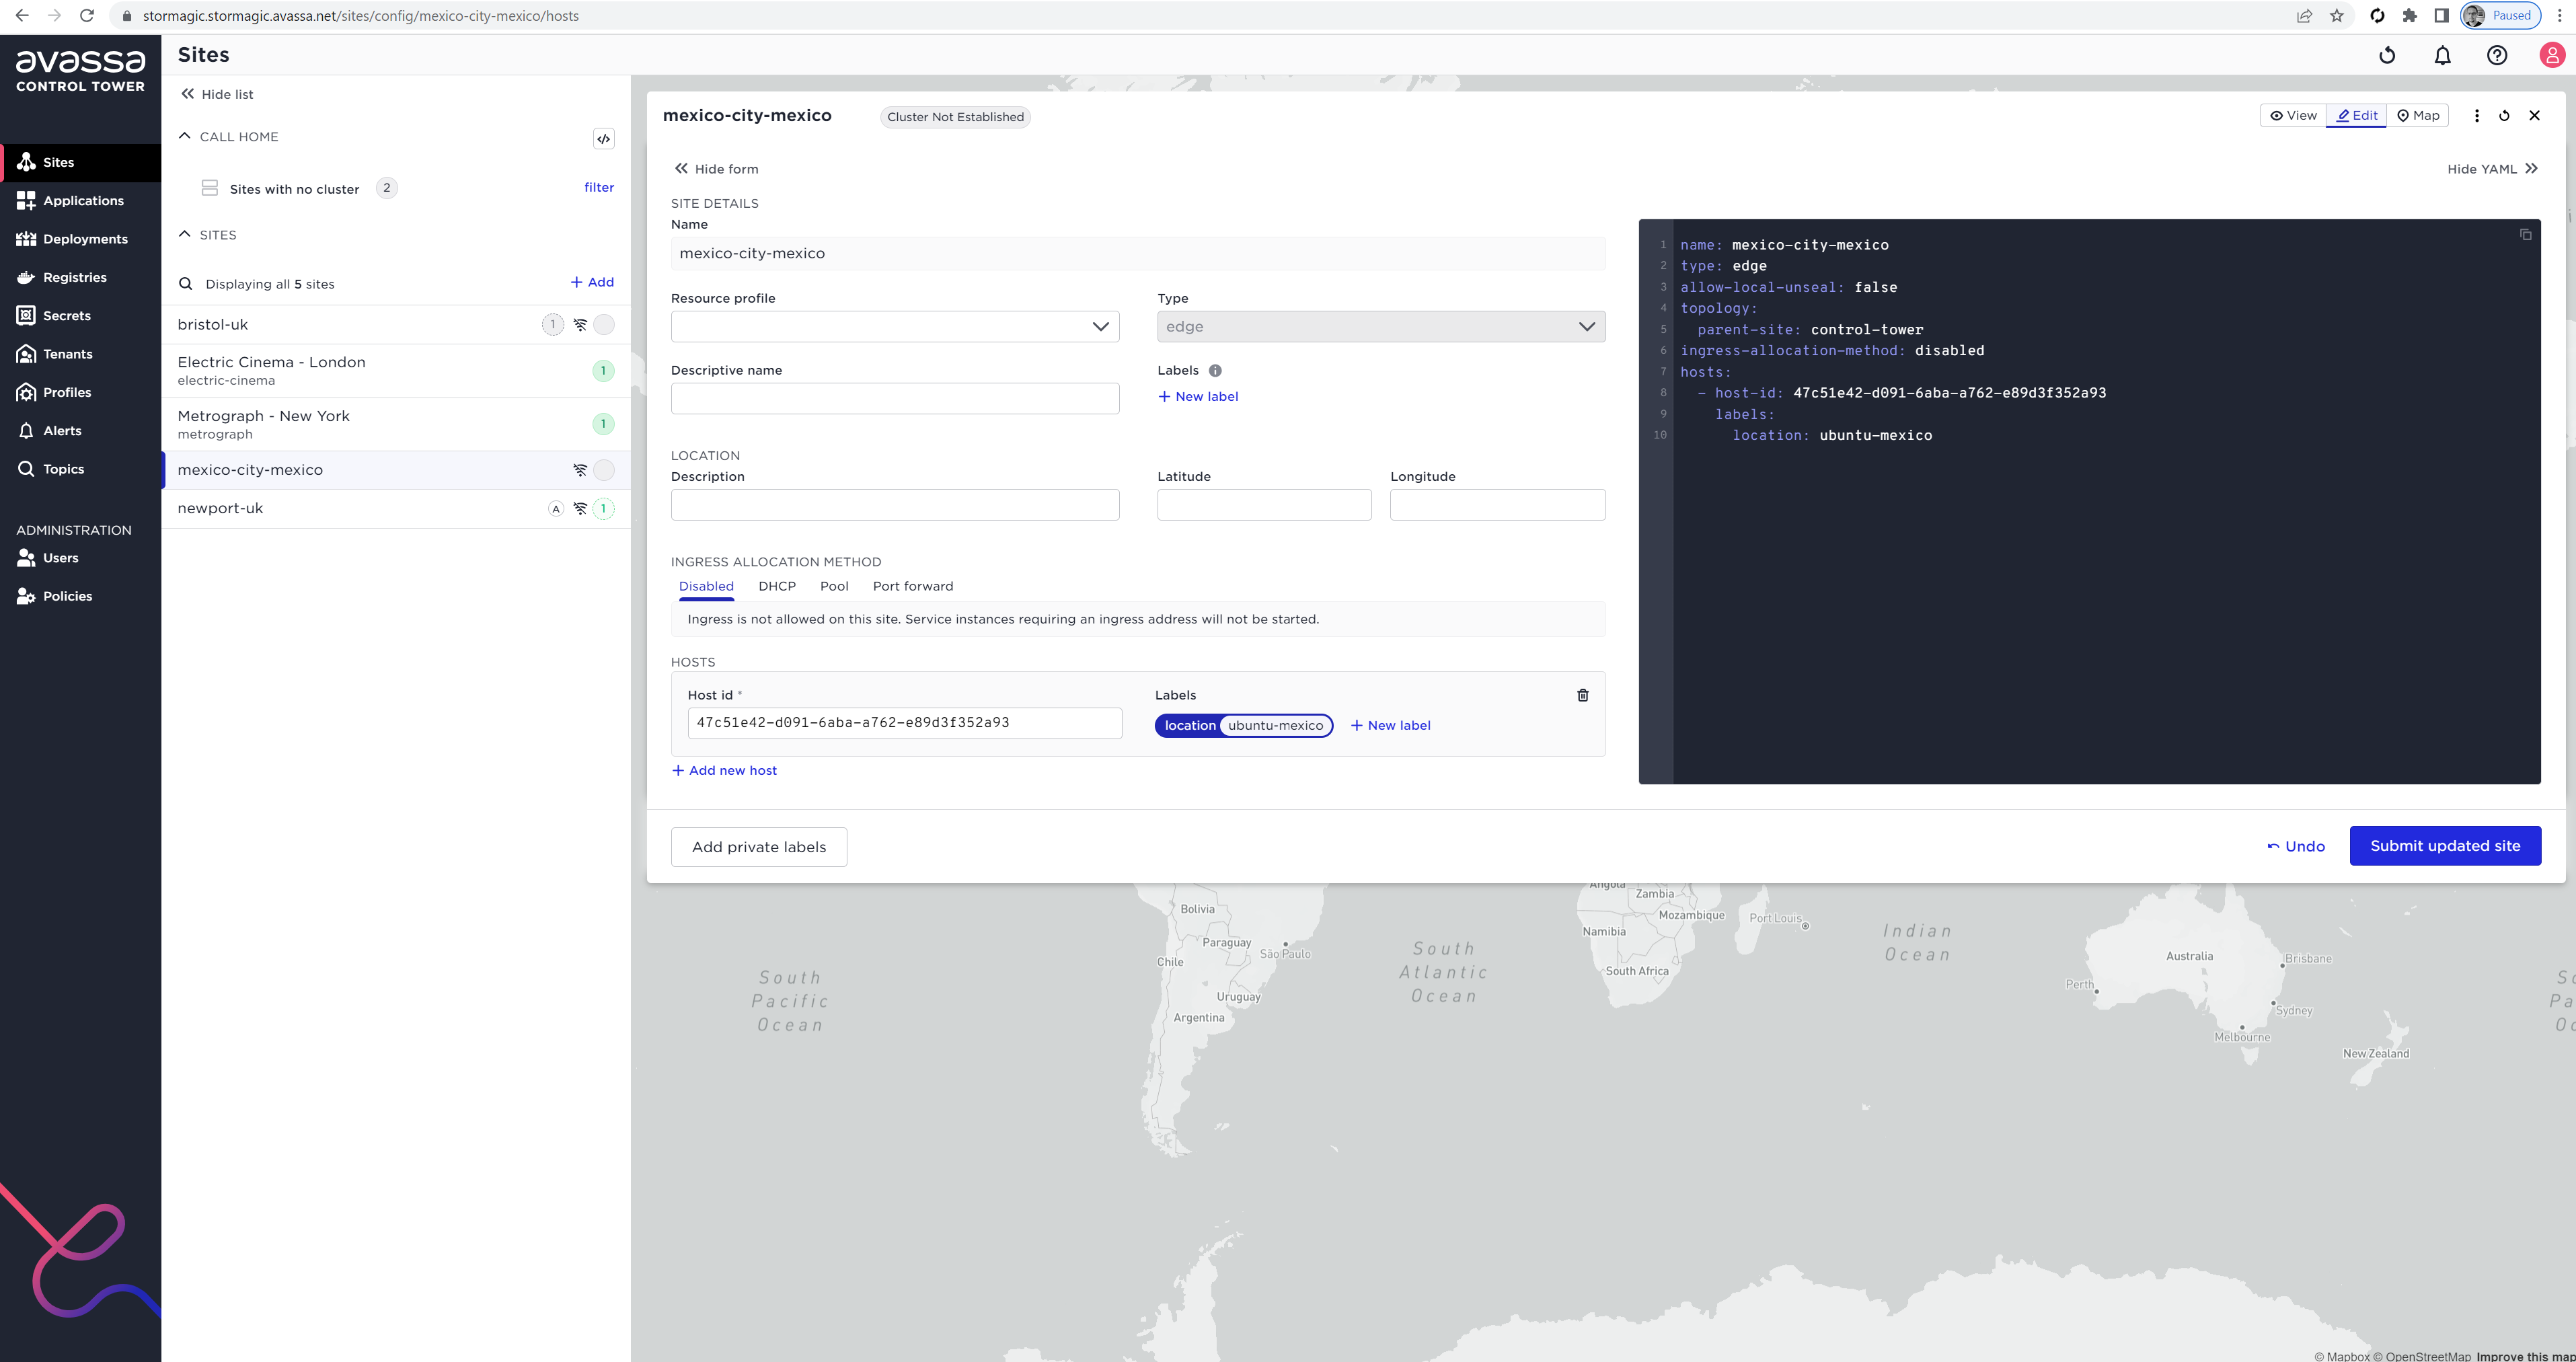Add a new host
This screenshot has height=1362, width=2576.
(x=724, y=770)
